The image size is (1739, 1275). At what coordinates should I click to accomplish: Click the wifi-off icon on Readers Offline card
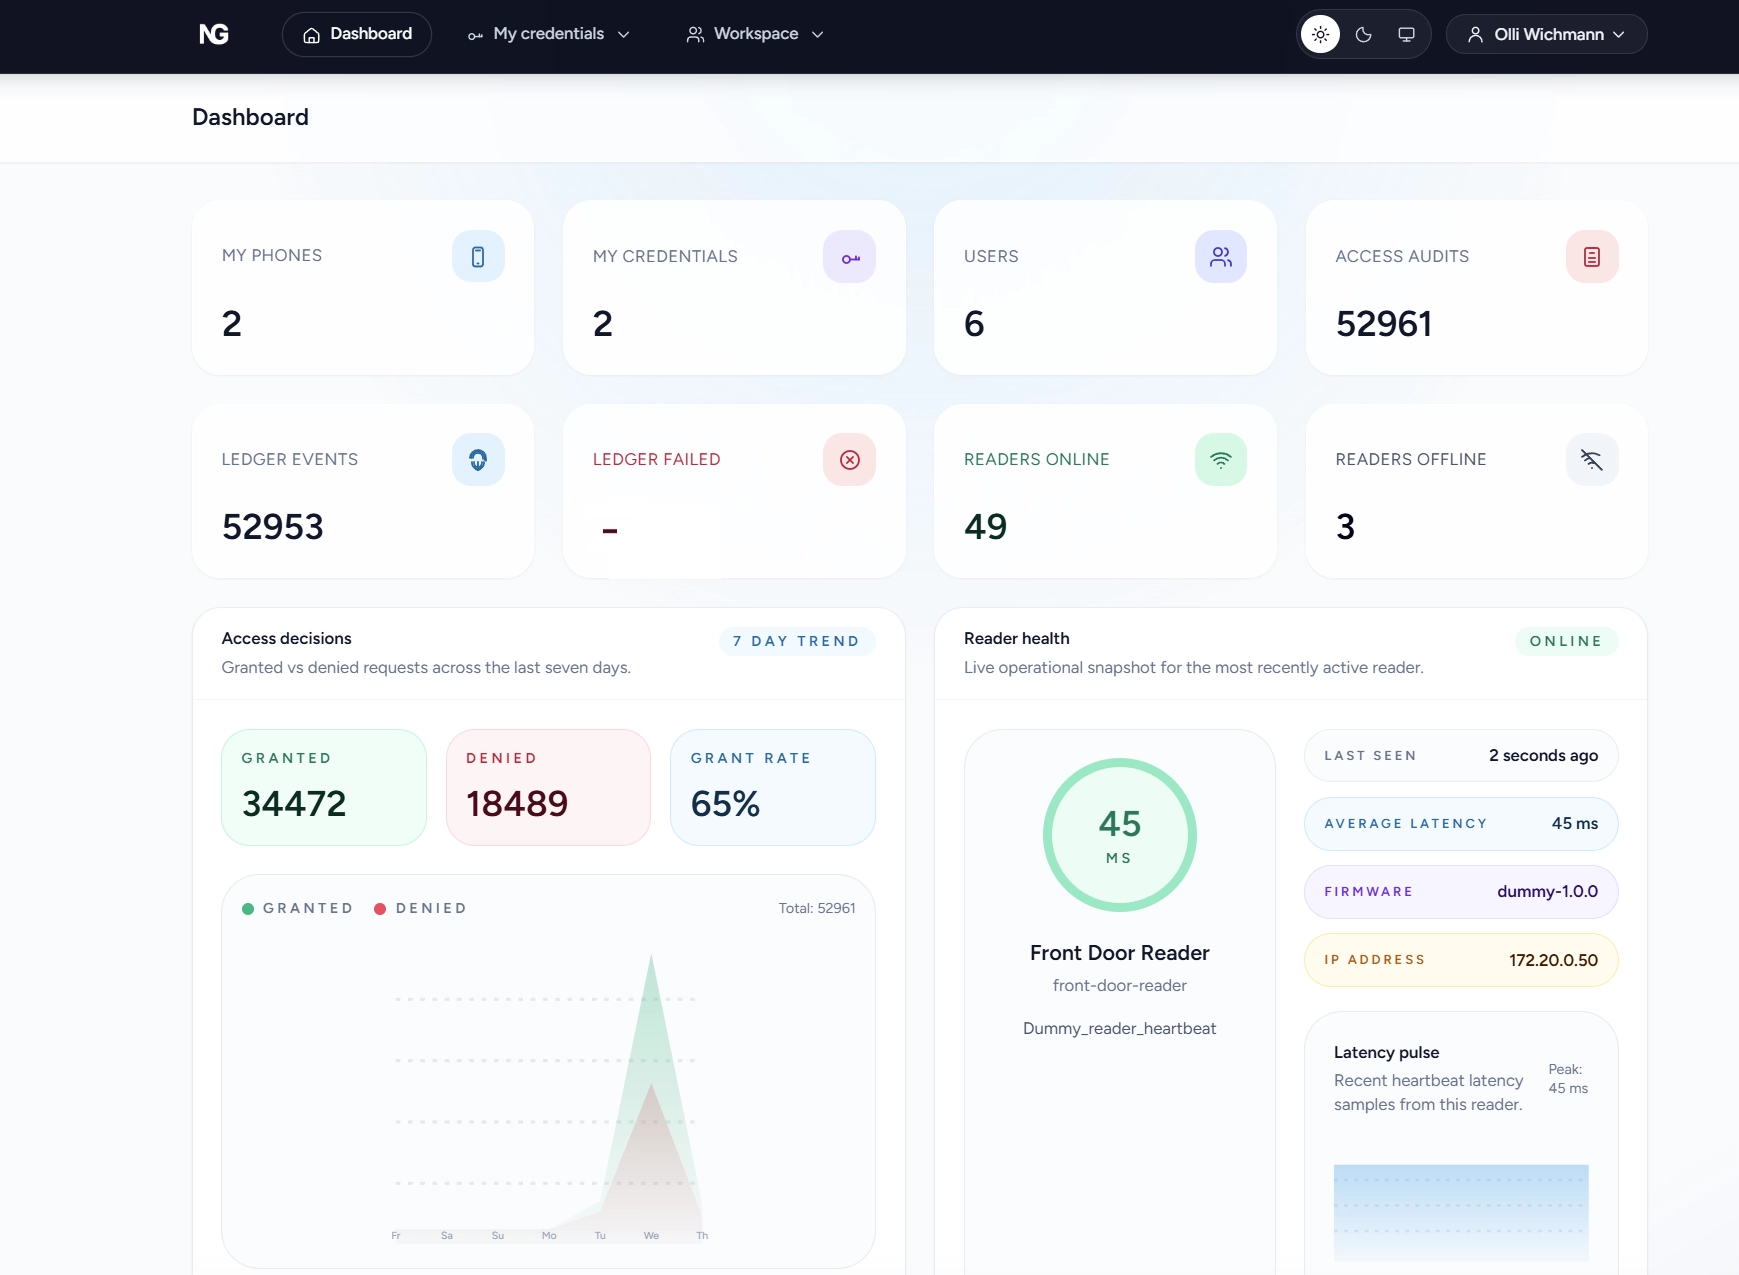(x=1592, y=460)
